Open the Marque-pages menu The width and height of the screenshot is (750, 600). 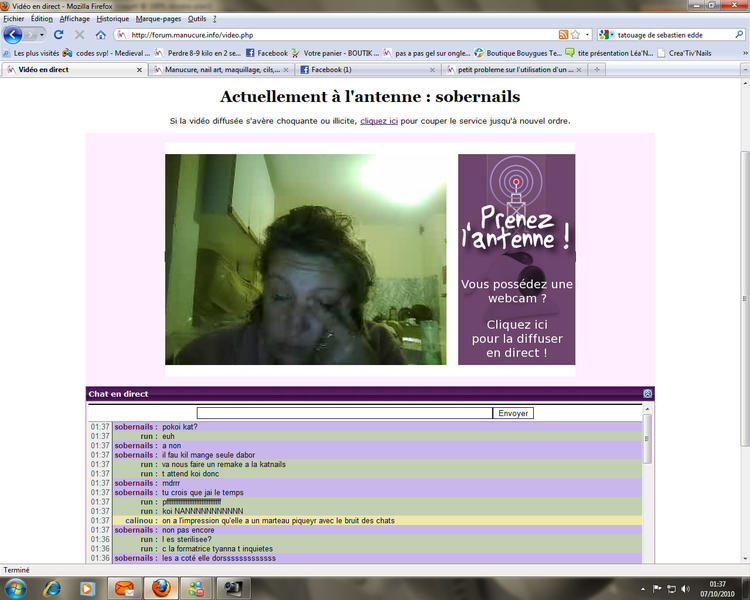(x=158, y=18)
